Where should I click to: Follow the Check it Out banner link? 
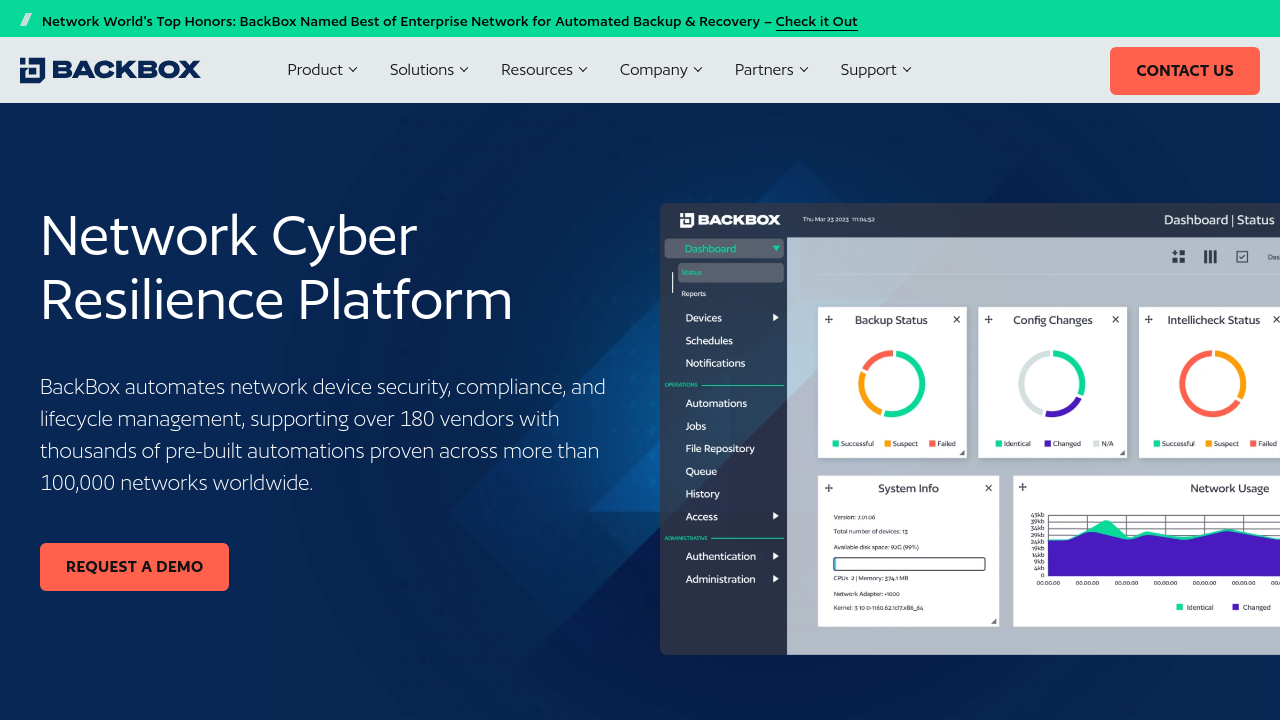point(816,21)
